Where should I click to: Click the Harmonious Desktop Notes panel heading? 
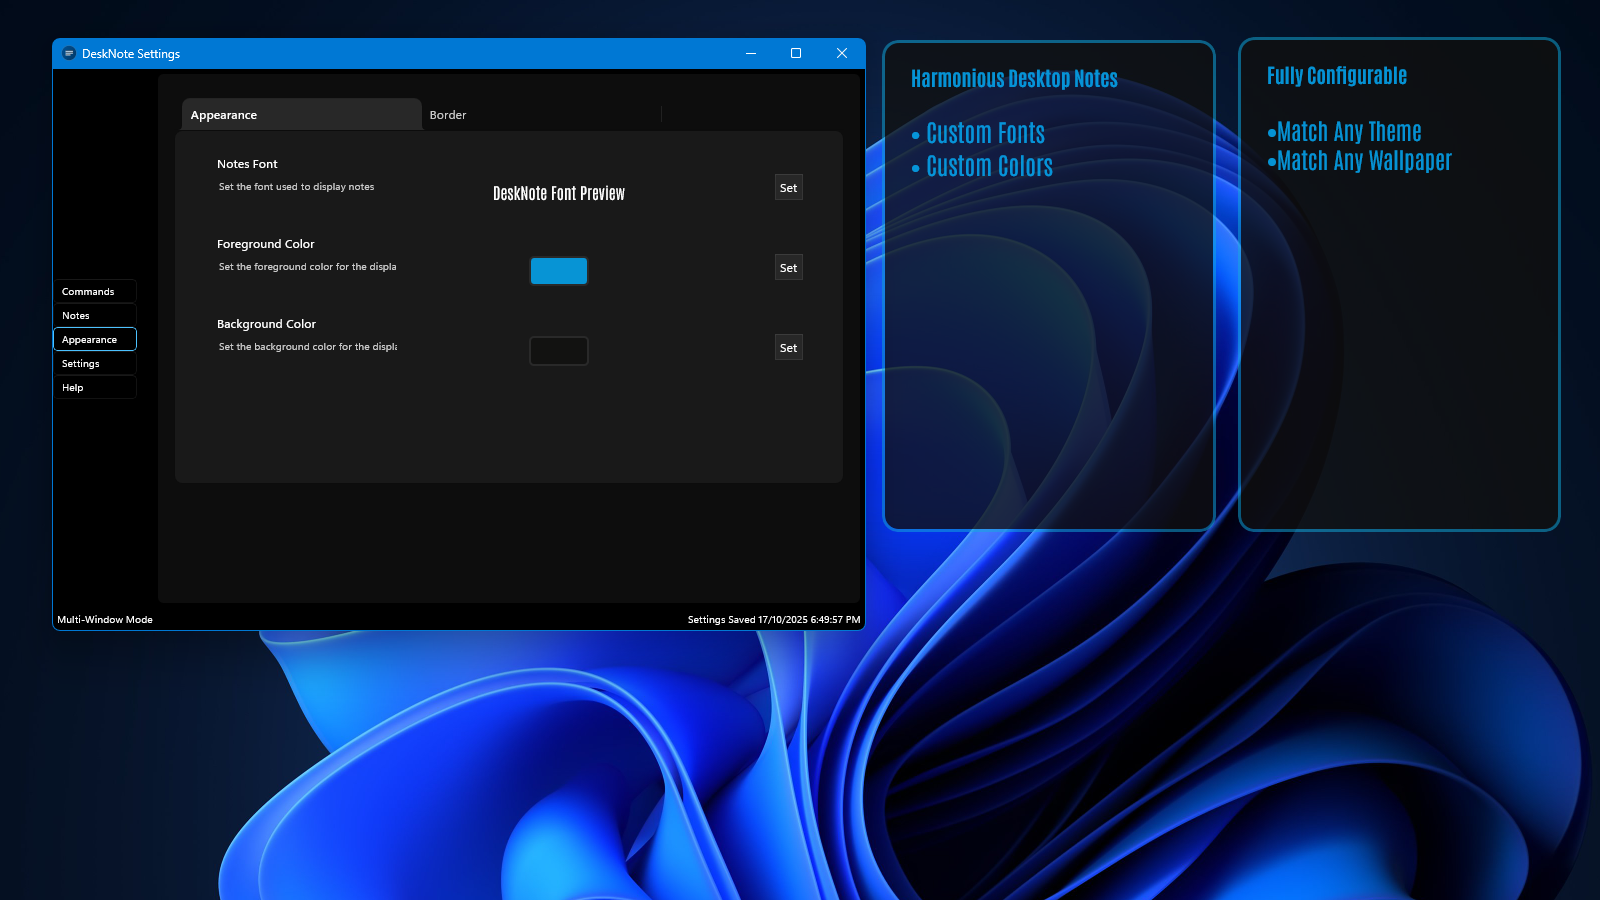(1015, 78)
